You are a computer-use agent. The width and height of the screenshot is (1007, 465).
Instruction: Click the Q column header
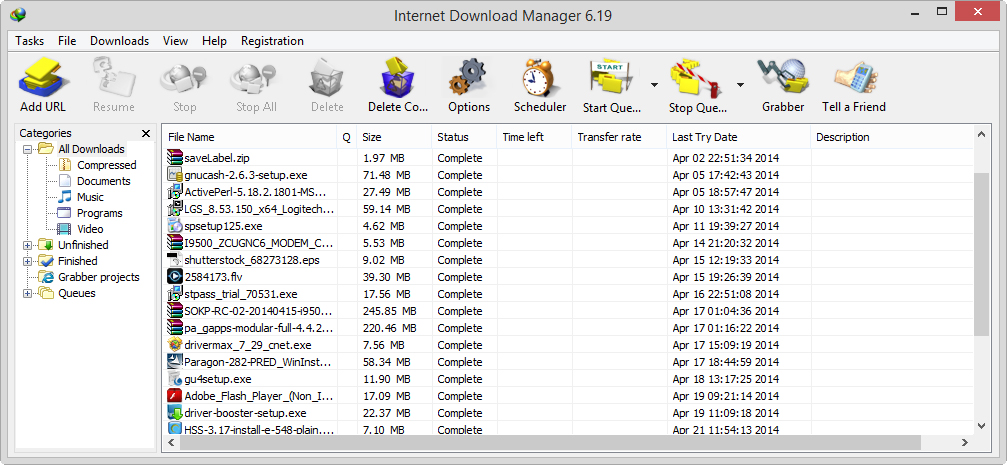[x=347, y=137]
